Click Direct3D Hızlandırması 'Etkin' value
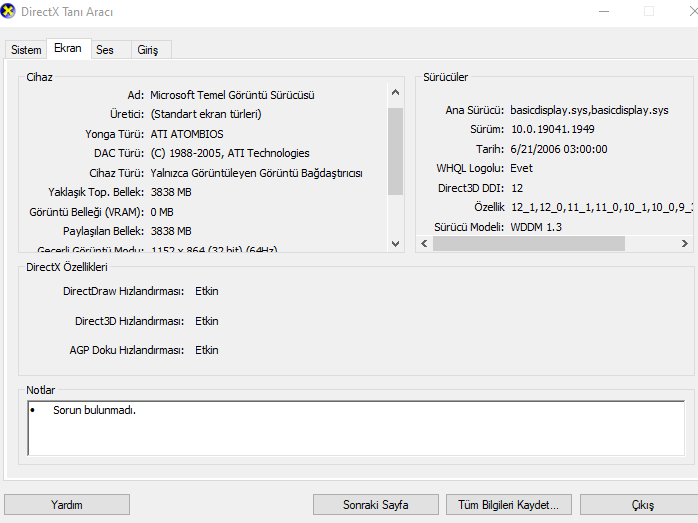The width and height of the screenshot is (698, 523). click(x=207, y=321)
